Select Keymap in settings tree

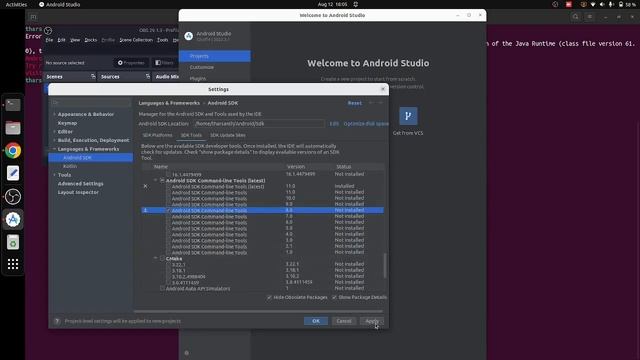67,123
